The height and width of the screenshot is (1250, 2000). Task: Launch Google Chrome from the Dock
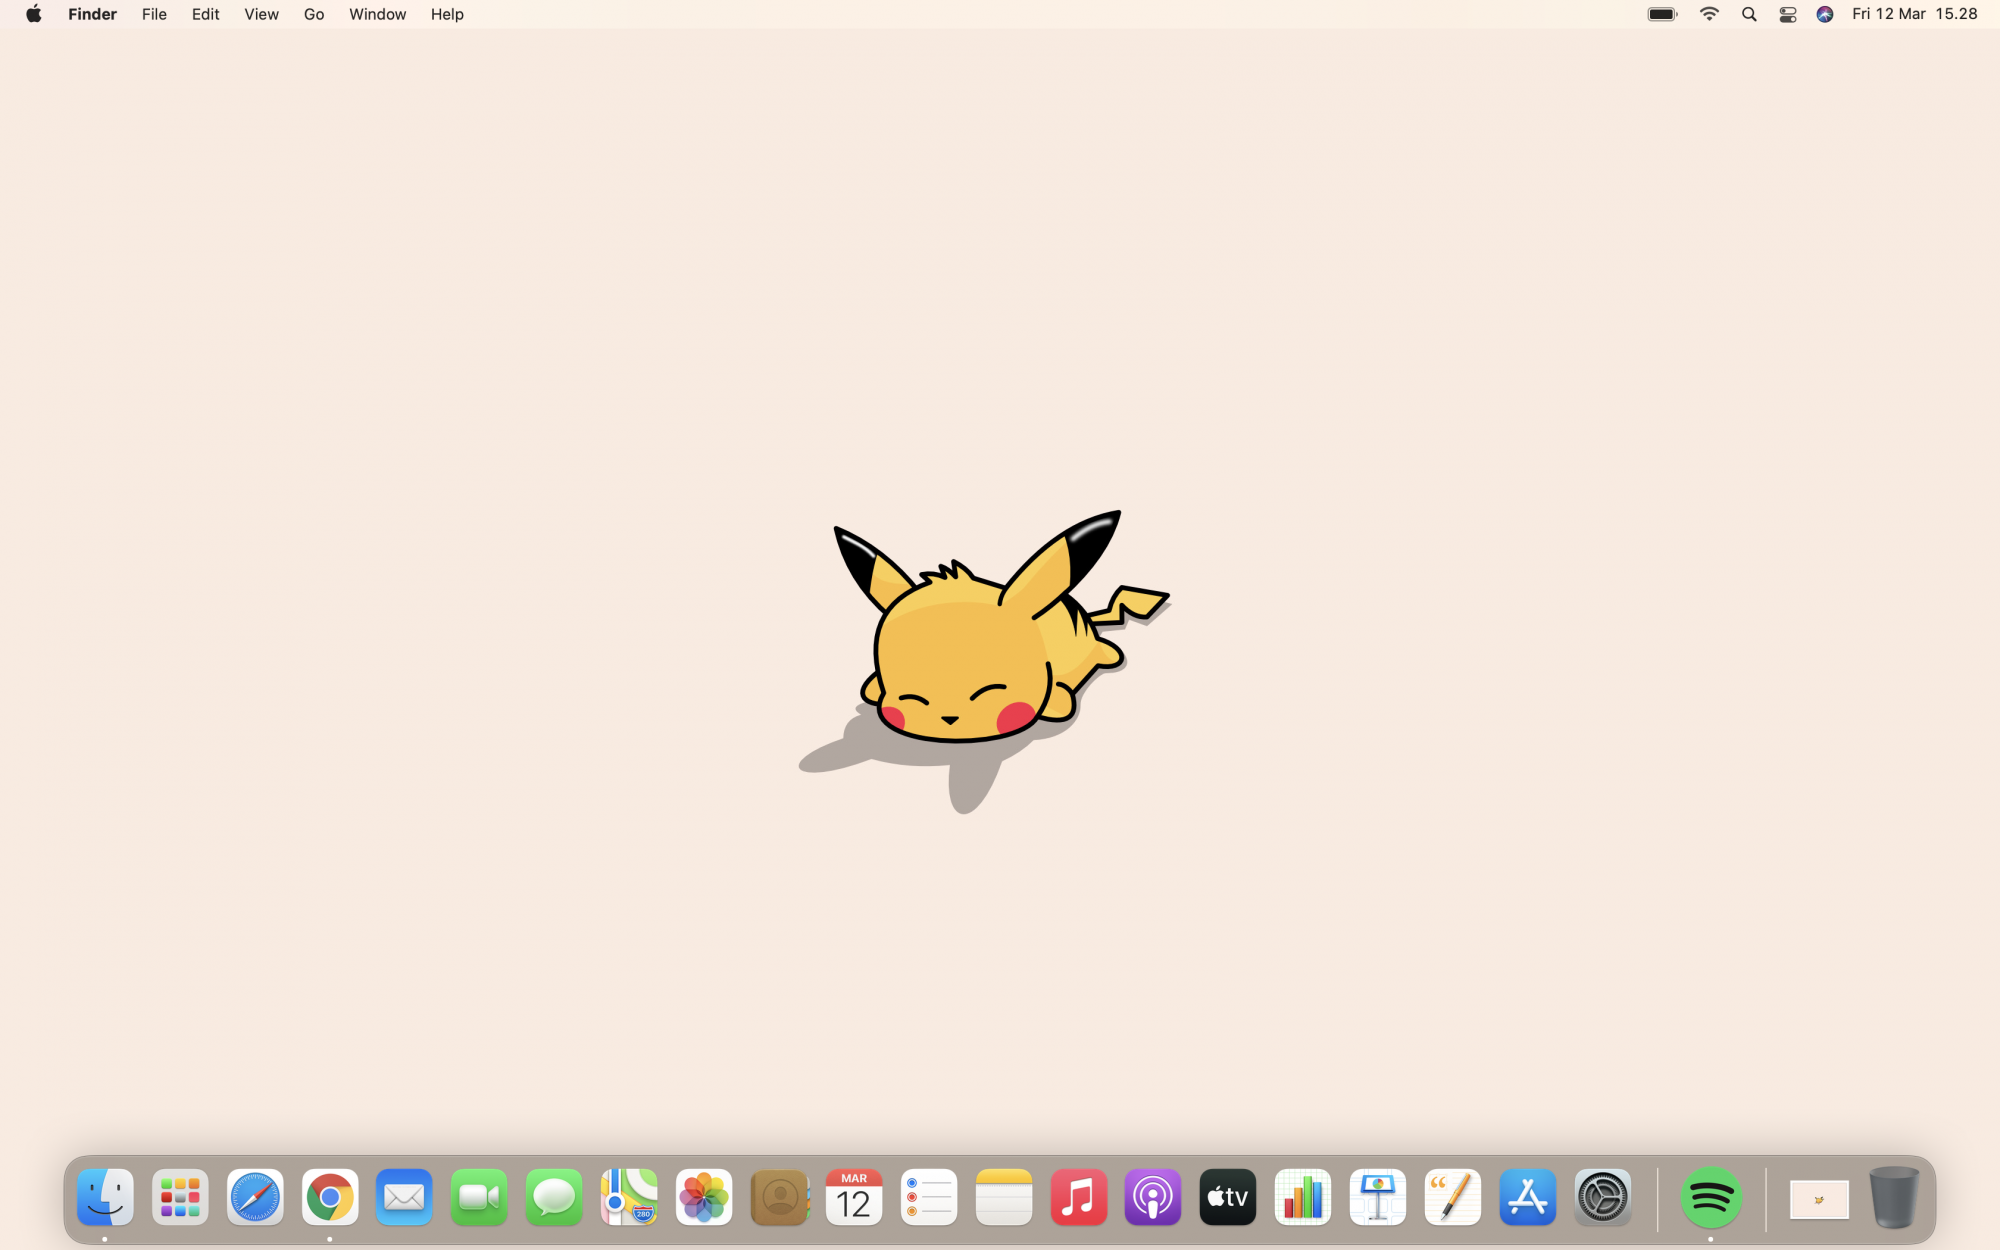point(330,1197)
